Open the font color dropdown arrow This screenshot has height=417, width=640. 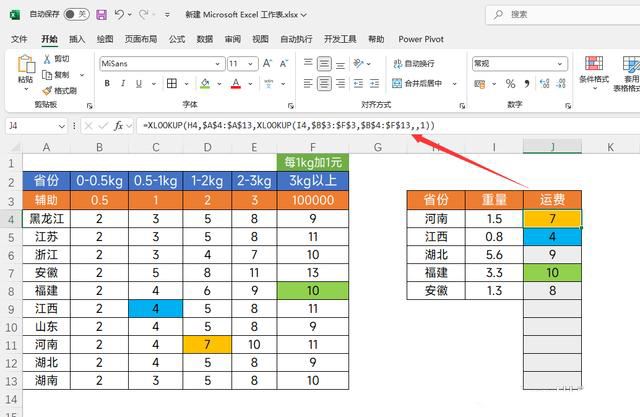coord(250,84)
